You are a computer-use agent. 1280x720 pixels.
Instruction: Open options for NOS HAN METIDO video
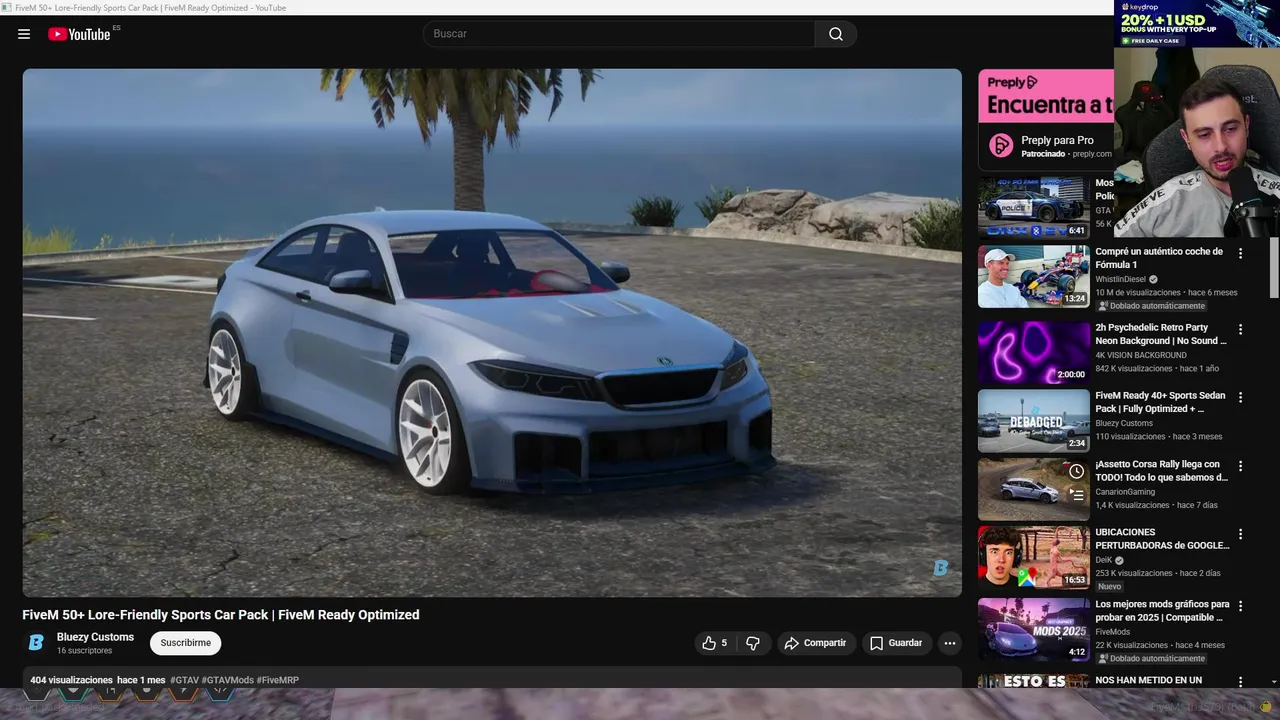click(1241, 682)
